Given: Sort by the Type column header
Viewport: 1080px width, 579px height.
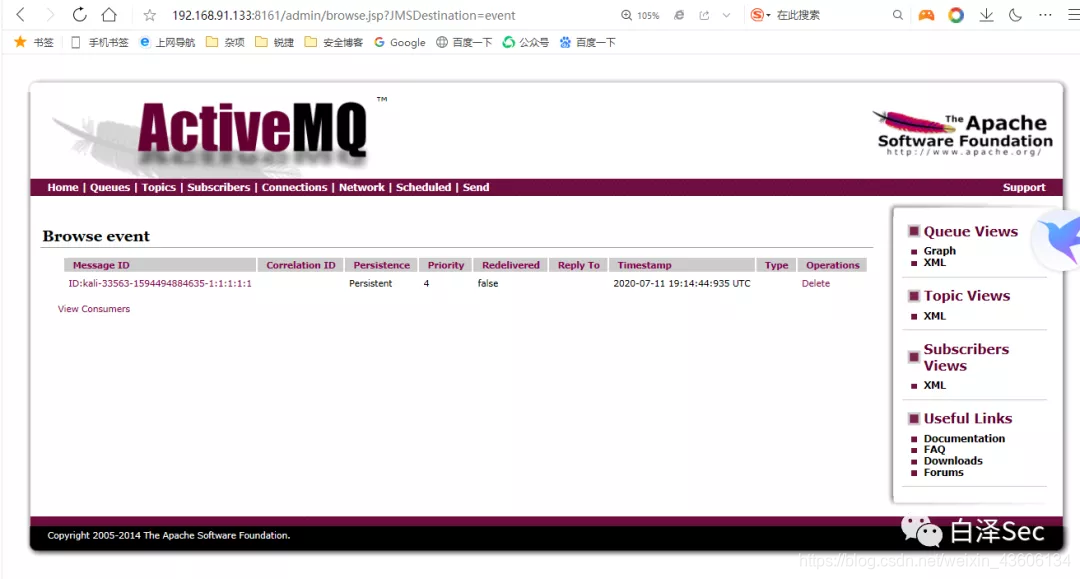Looking at the screenshot, I should [776, 265].
